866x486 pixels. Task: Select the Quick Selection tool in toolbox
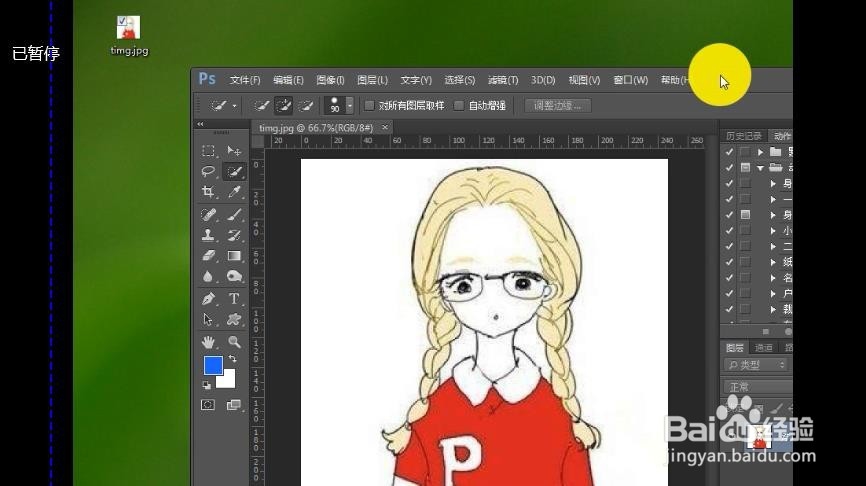234,172
